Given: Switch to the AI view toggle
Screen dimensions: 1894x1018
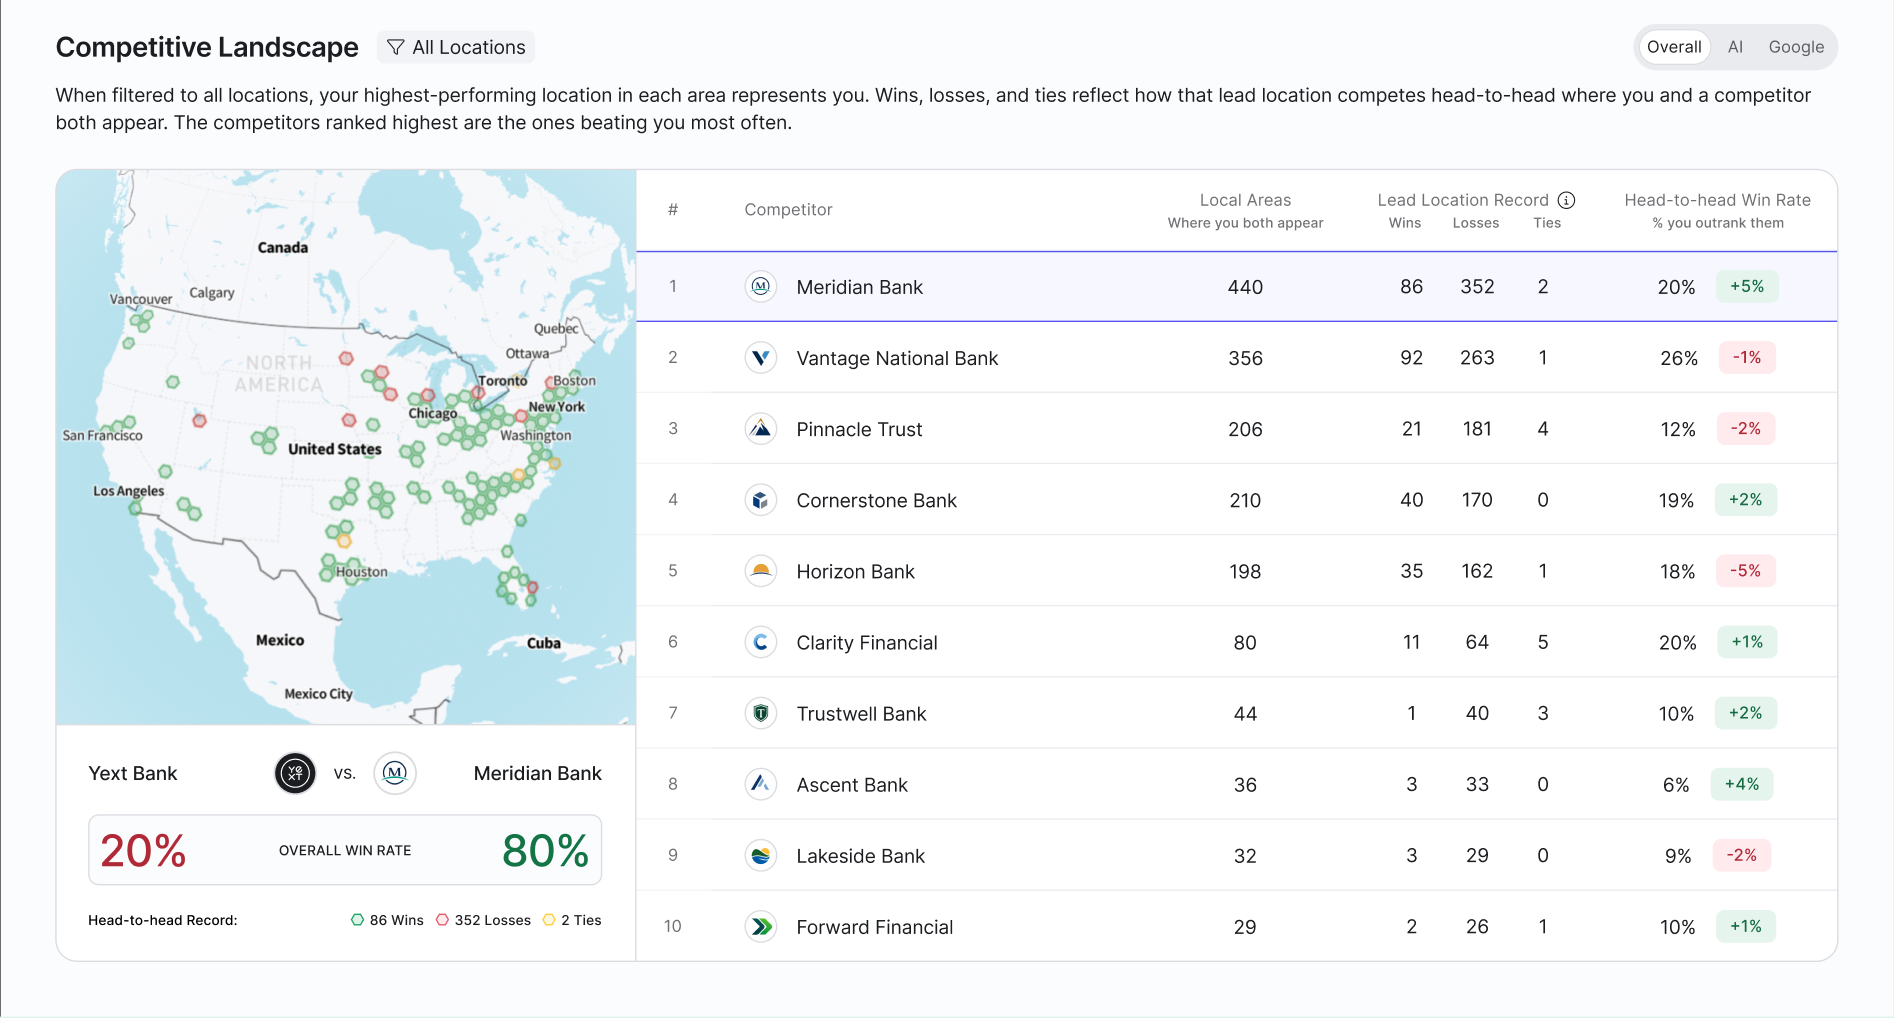Looking at the screenshot, I should (1735, 47).
